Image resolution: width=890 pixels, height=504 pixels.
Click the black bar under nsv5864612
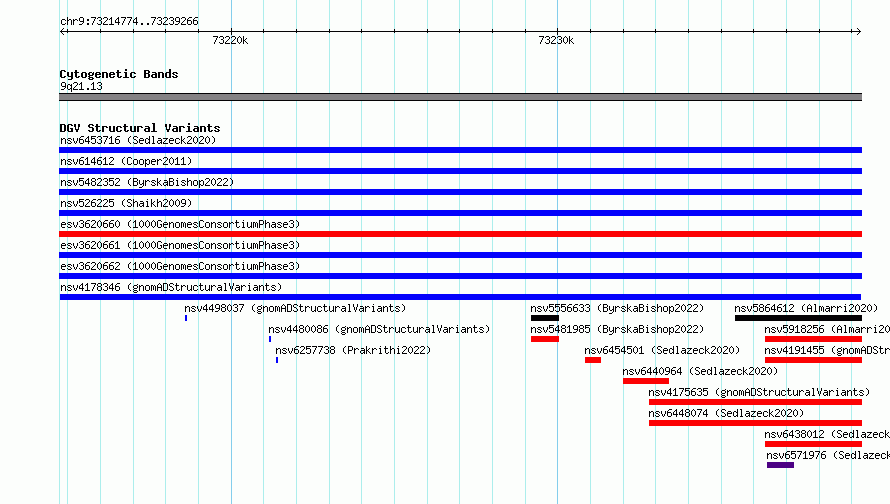click(x=798, y=318)
